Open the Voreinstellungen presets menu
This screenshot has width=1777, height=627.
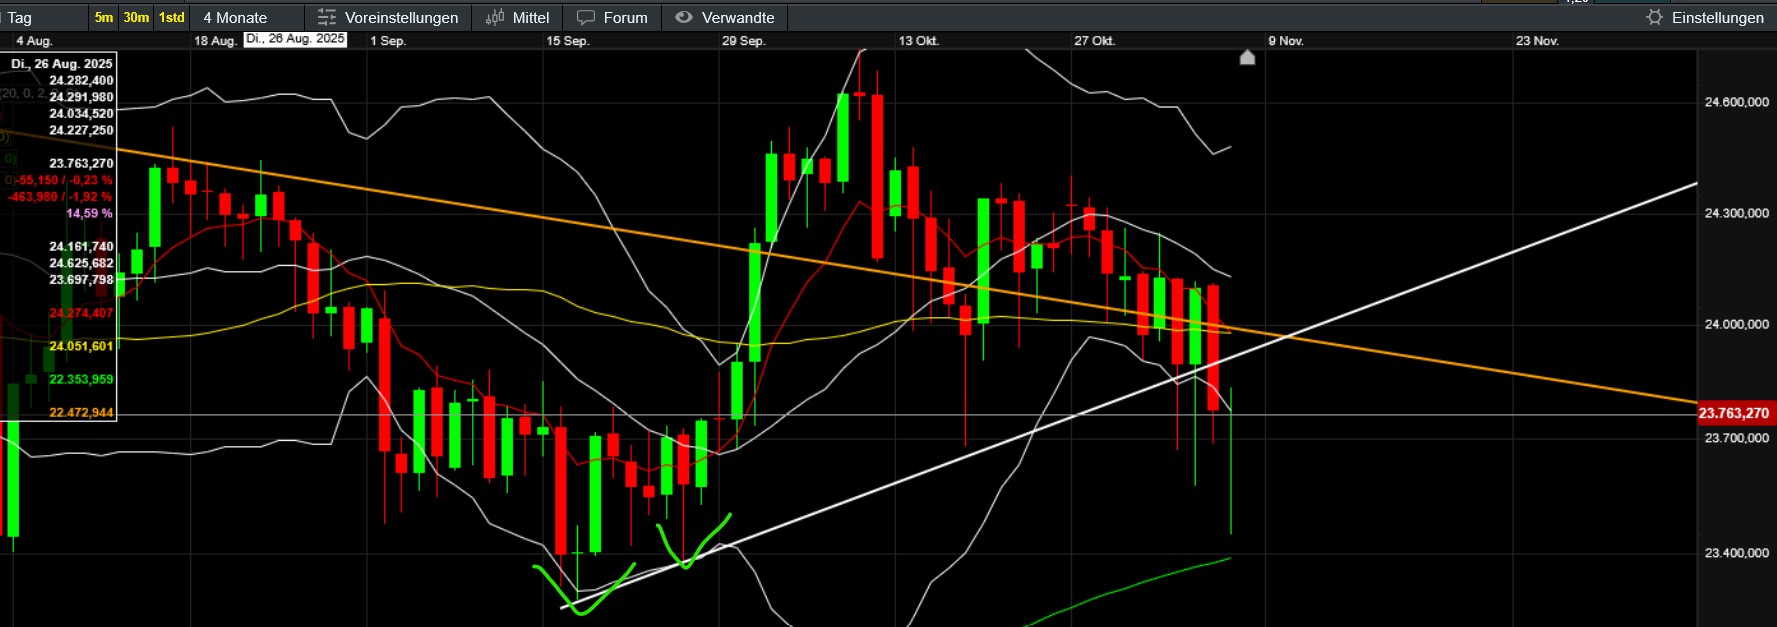[401, 18]
